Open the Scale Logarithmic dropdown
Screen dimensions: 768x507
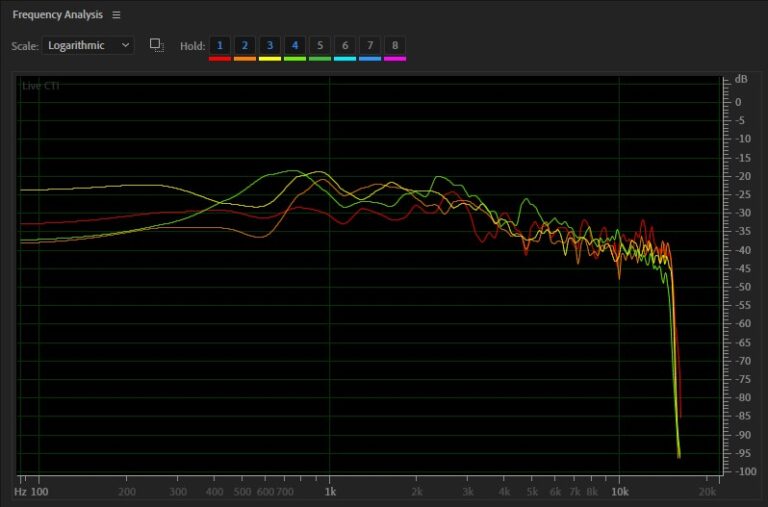pyautogui.click(x=88, y=46)
